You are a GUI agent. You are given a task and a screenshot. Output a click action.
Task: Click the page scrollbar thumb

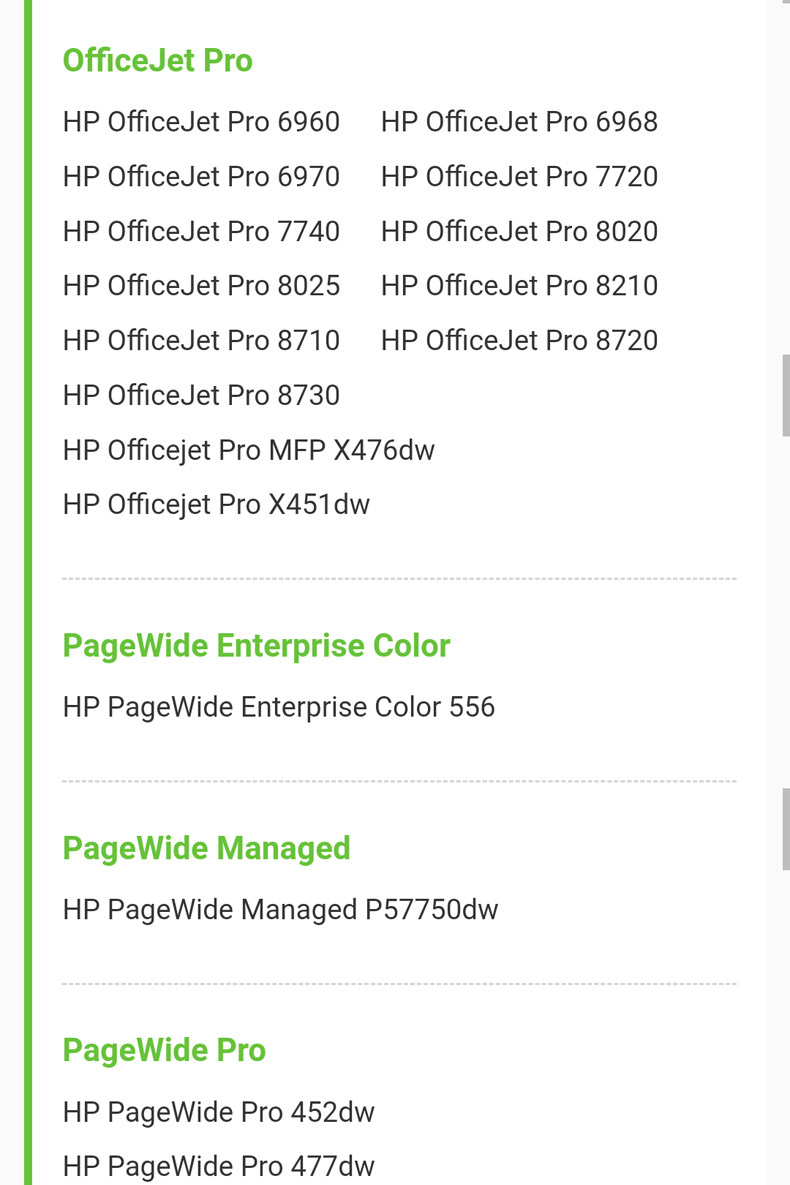click(x=785, y=395)
